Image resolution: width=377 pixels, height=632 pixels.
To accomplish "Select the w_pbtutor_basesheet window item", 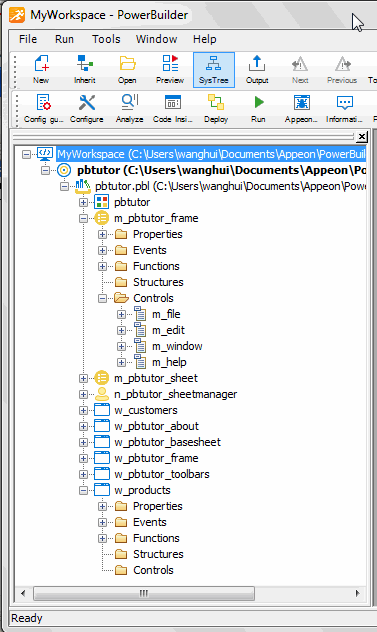I will click(x=167, y=442).
